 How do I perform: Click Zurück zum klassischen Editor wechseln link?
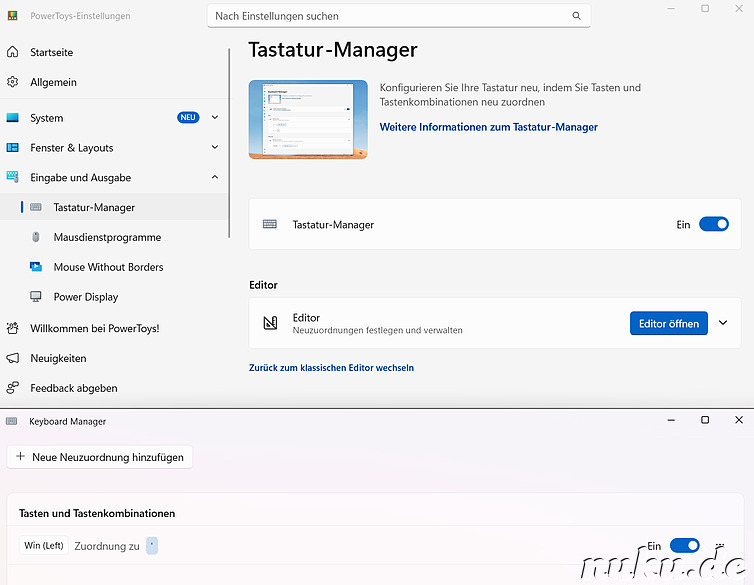(331, 368)
